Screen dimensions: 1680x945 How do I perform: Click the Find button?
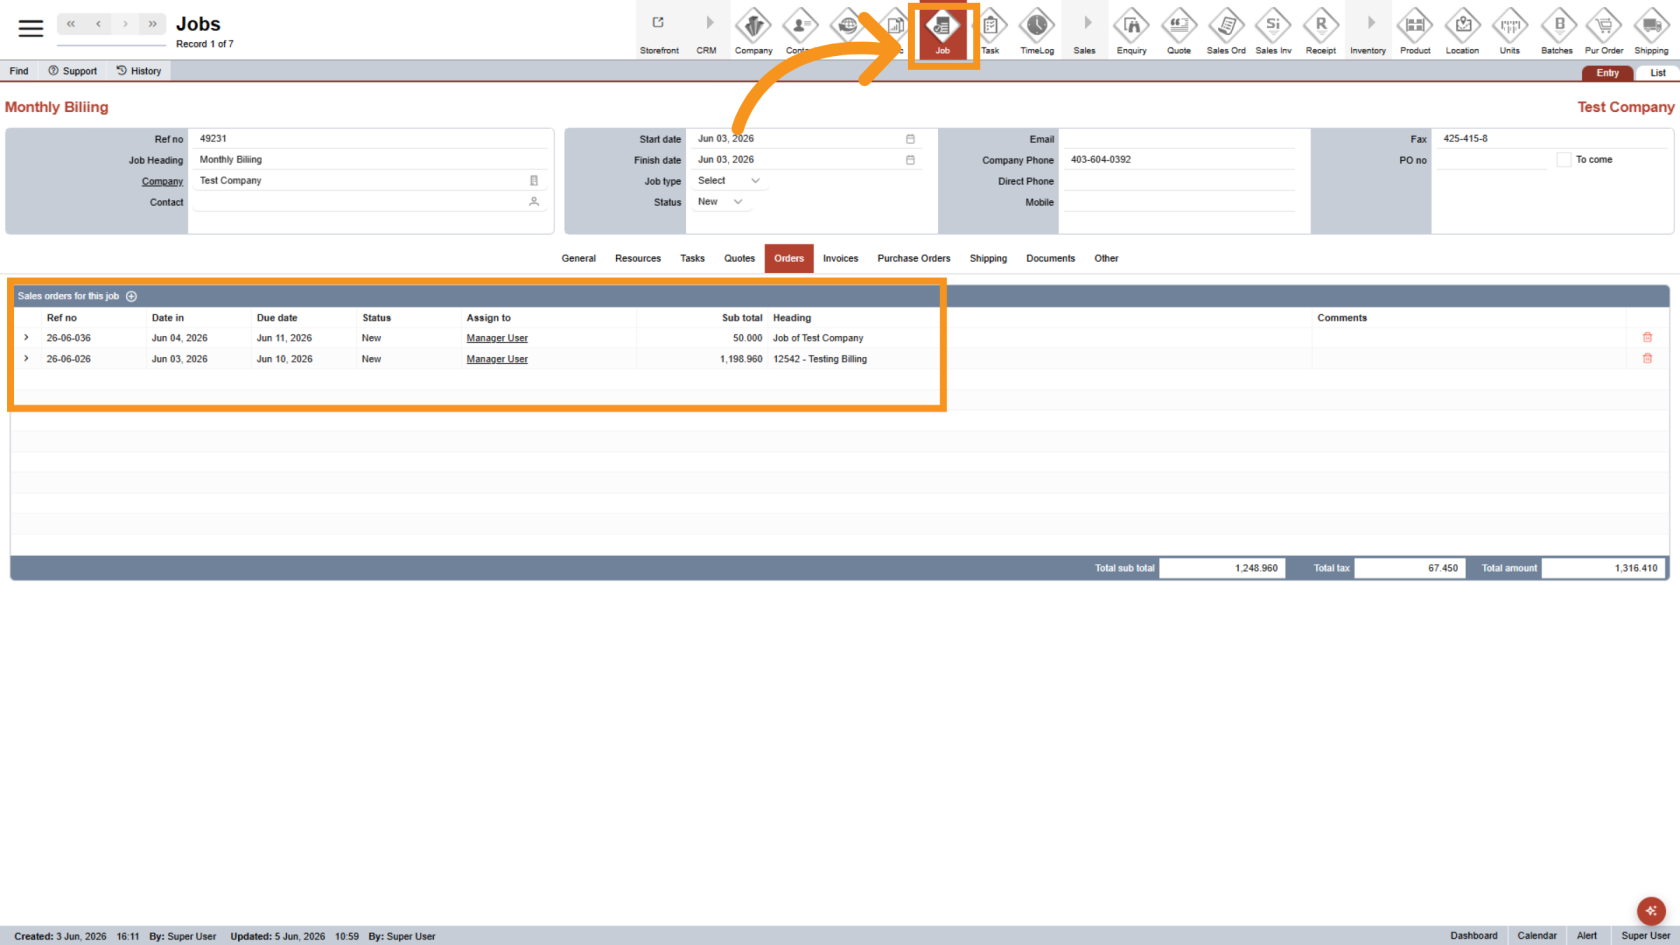coord(19,71)
